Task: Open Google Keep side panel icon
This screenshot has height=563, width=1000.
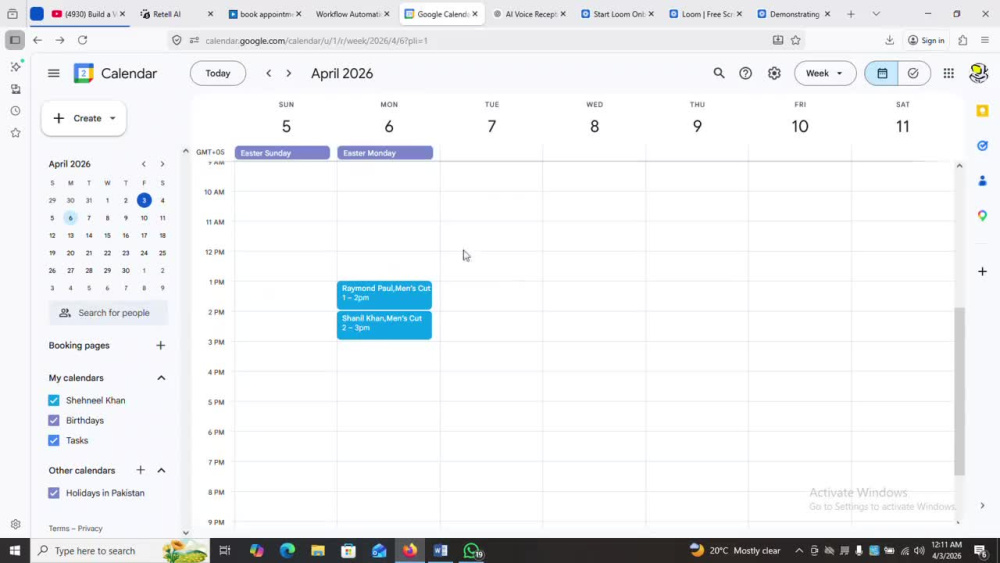Action: pos(982,111)
